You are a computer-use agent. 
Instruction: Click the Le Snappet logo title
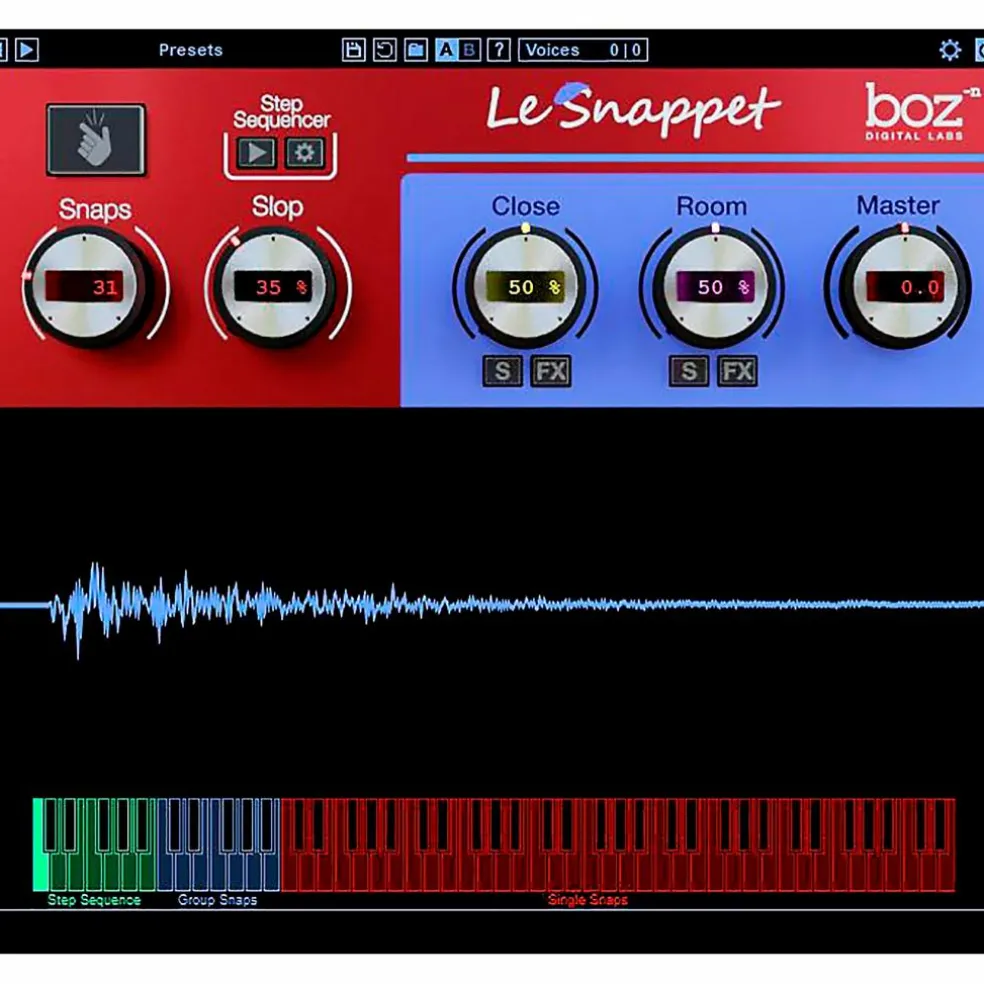click(633, 110)
